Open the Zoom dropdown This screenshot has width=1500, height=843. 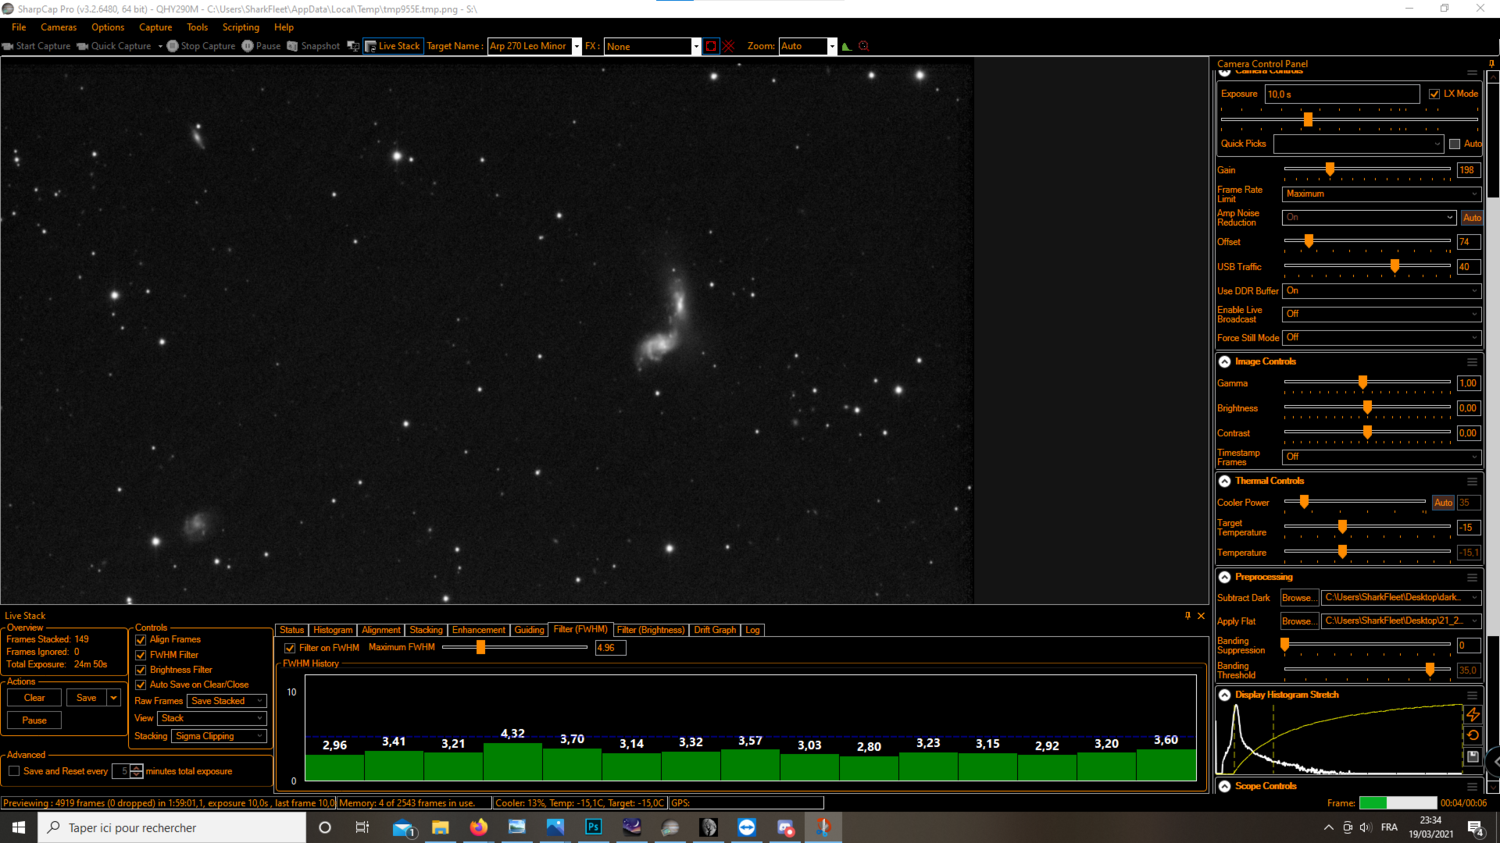(832, 46)
